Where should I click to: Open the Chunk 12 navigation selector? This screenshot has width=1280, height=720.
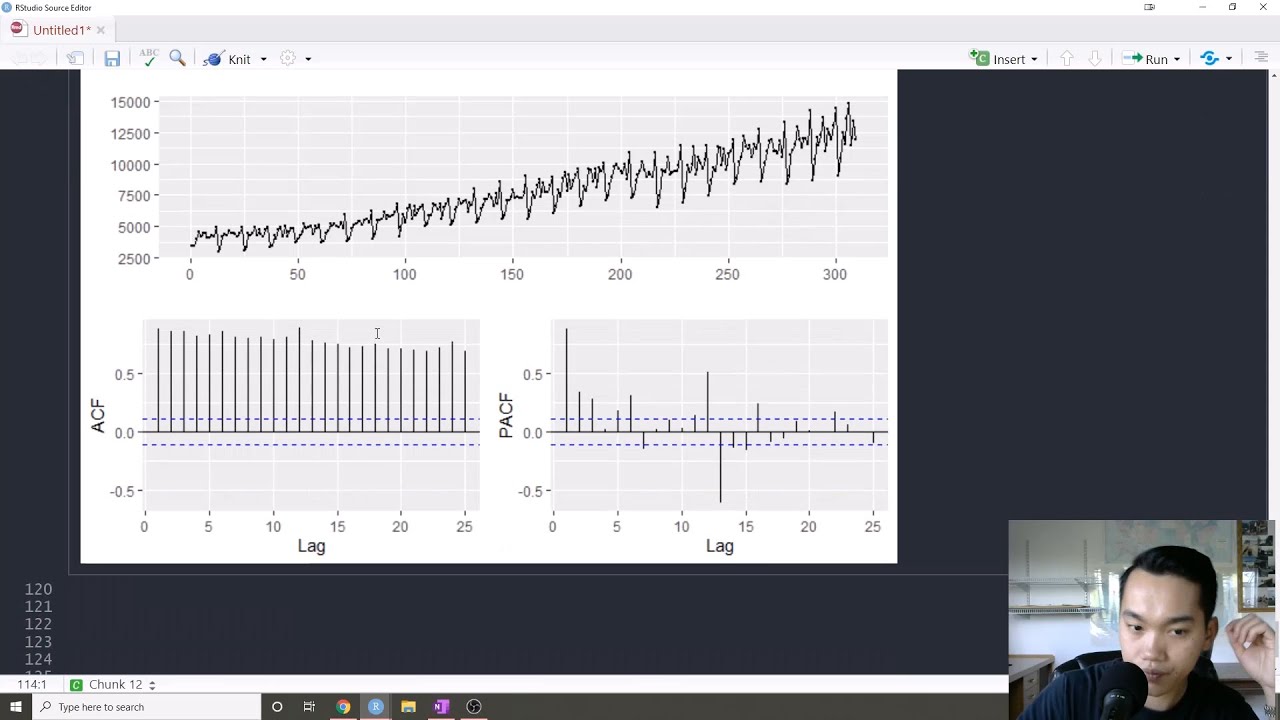tap(113, 685)
